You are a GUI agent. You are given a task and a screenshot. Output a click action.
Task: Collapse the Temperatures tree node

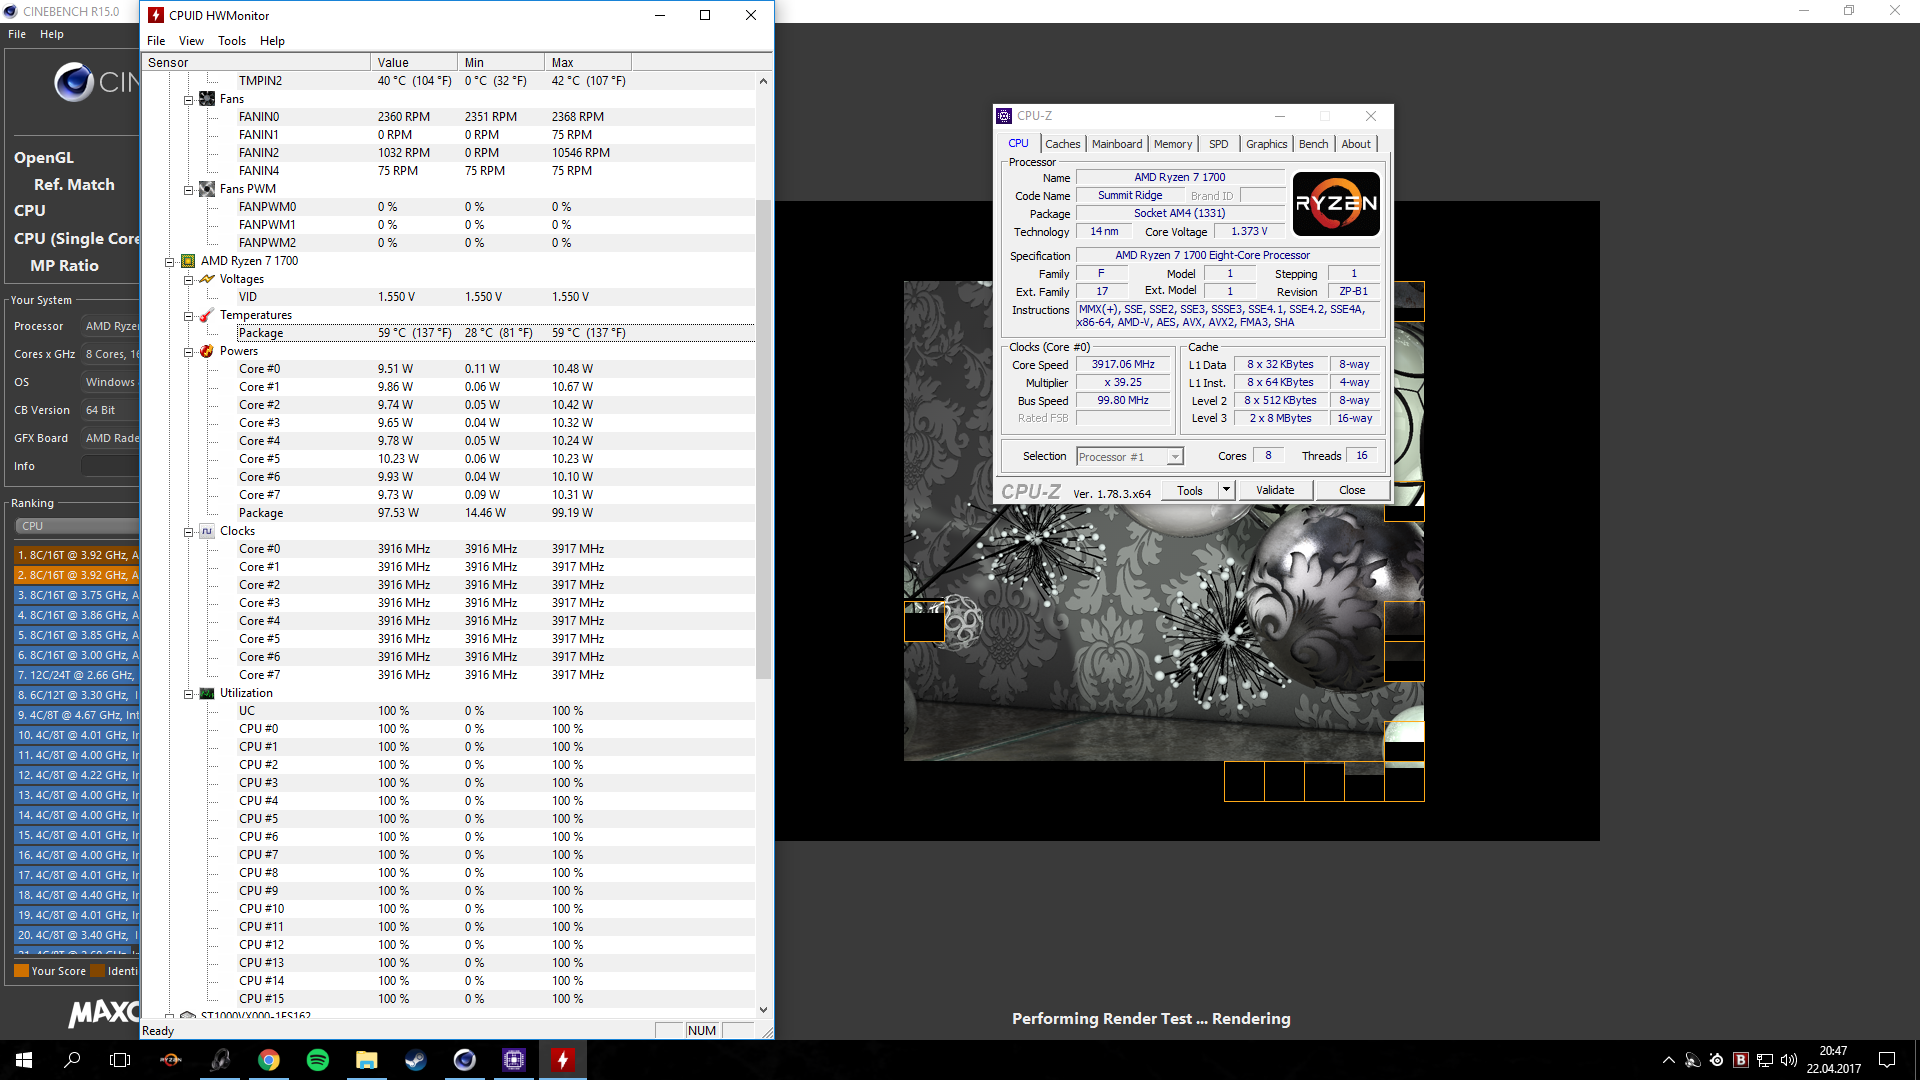tap(188, 316)
